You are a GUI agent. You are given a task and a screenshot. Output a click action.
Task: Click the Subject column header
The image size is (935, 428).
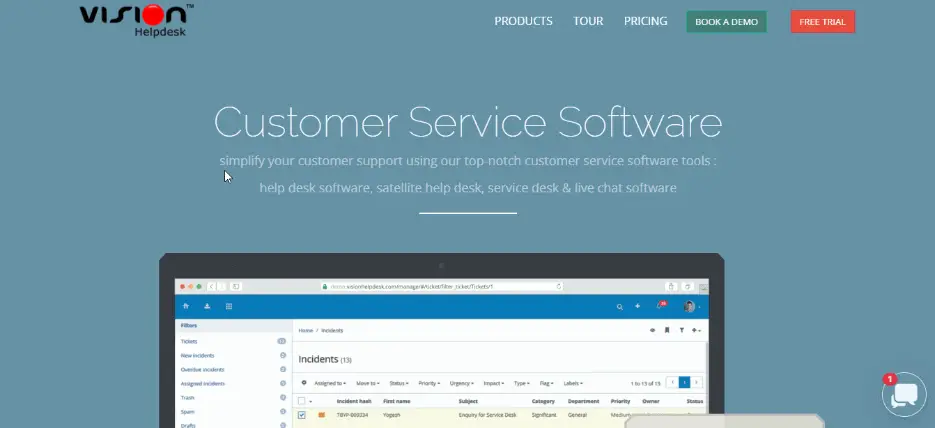[468, 401]
